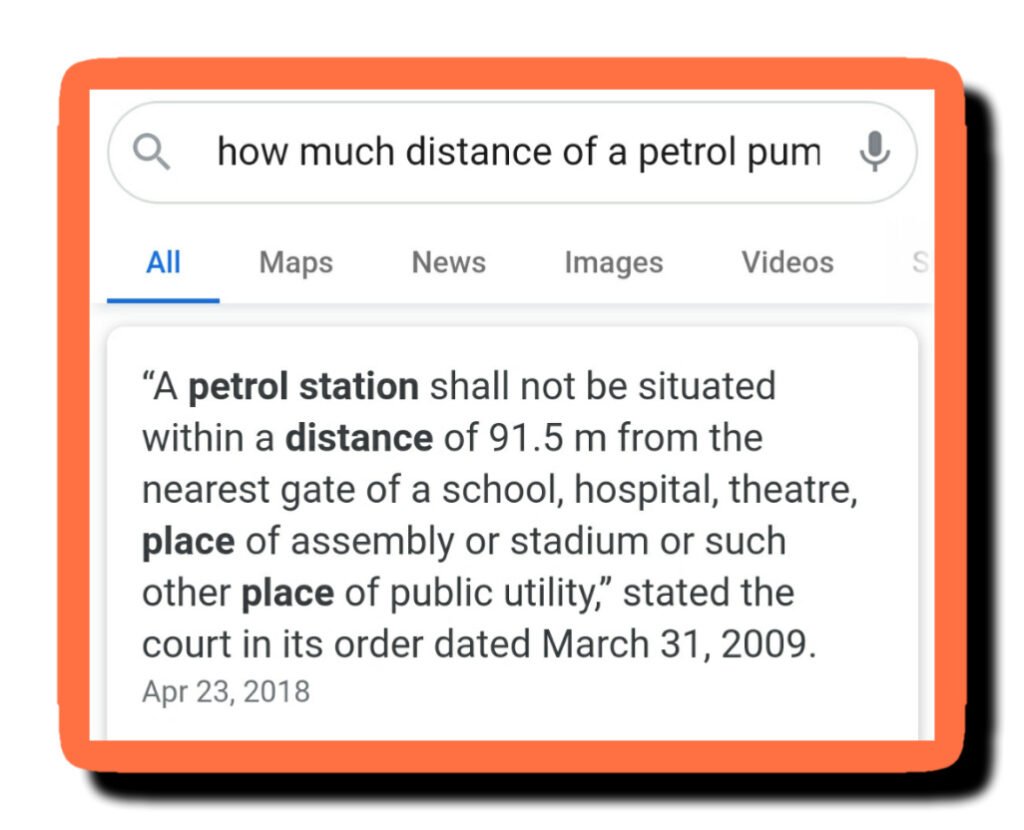Viewport: 1024px width, 830px height.
Task: Click the bold word "distance" in snippet
Action: click(x=359, y=438)
